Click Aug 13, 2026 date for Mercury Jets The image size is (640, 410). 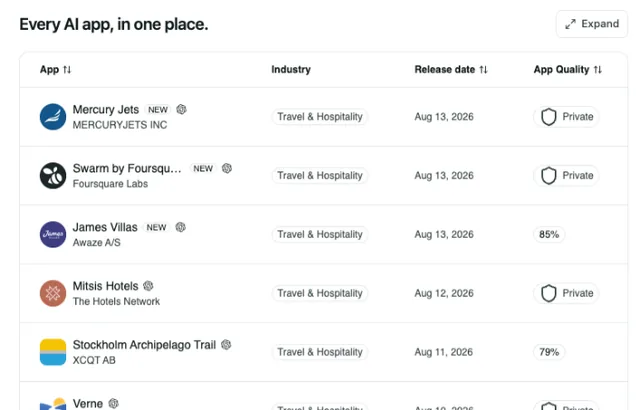coord(444,117)
